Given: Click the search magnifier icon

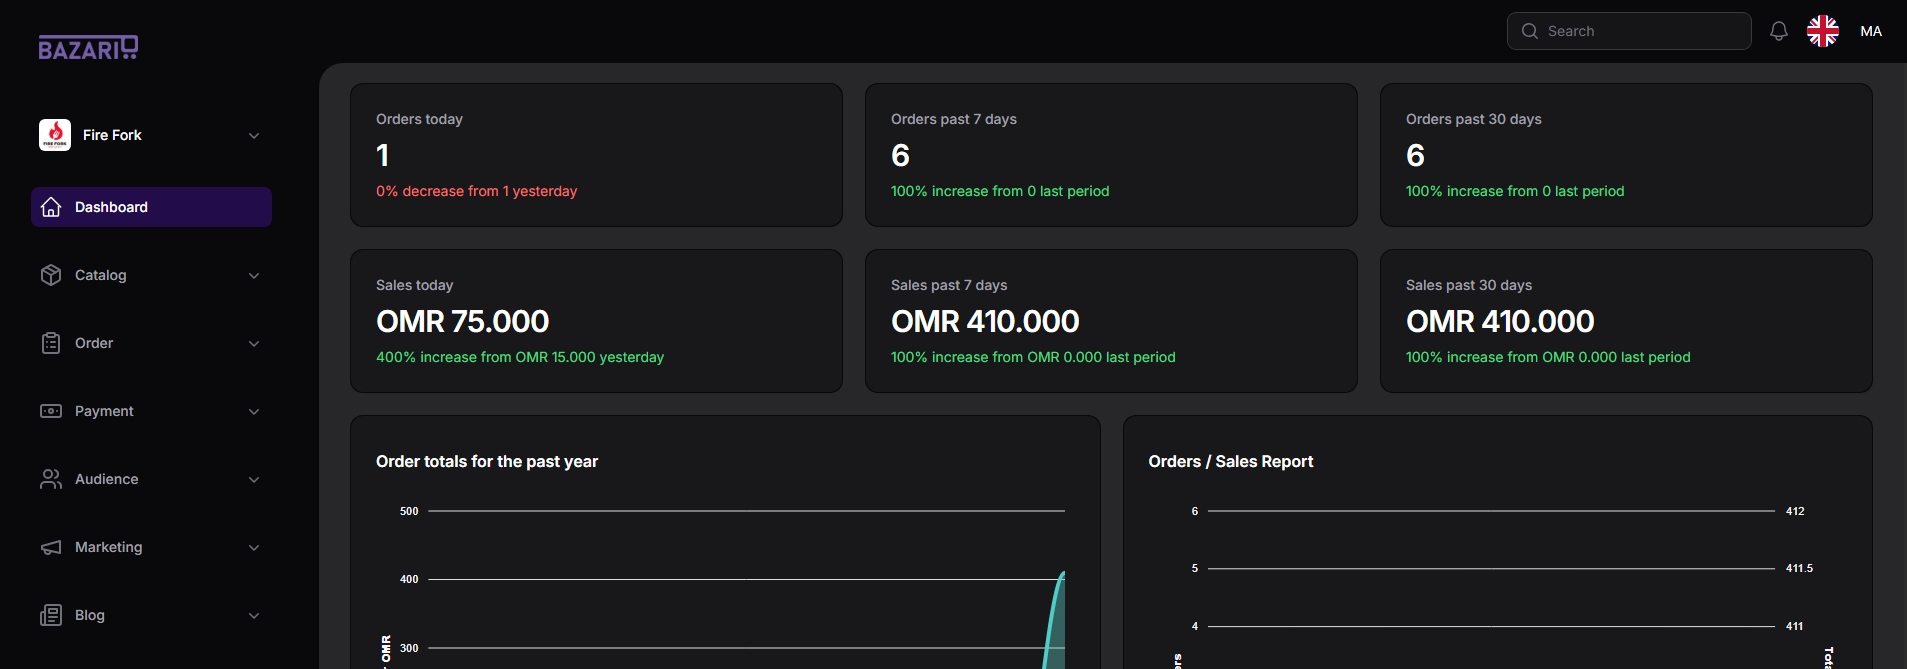Looking at the screenshot, I should 1529,31.
